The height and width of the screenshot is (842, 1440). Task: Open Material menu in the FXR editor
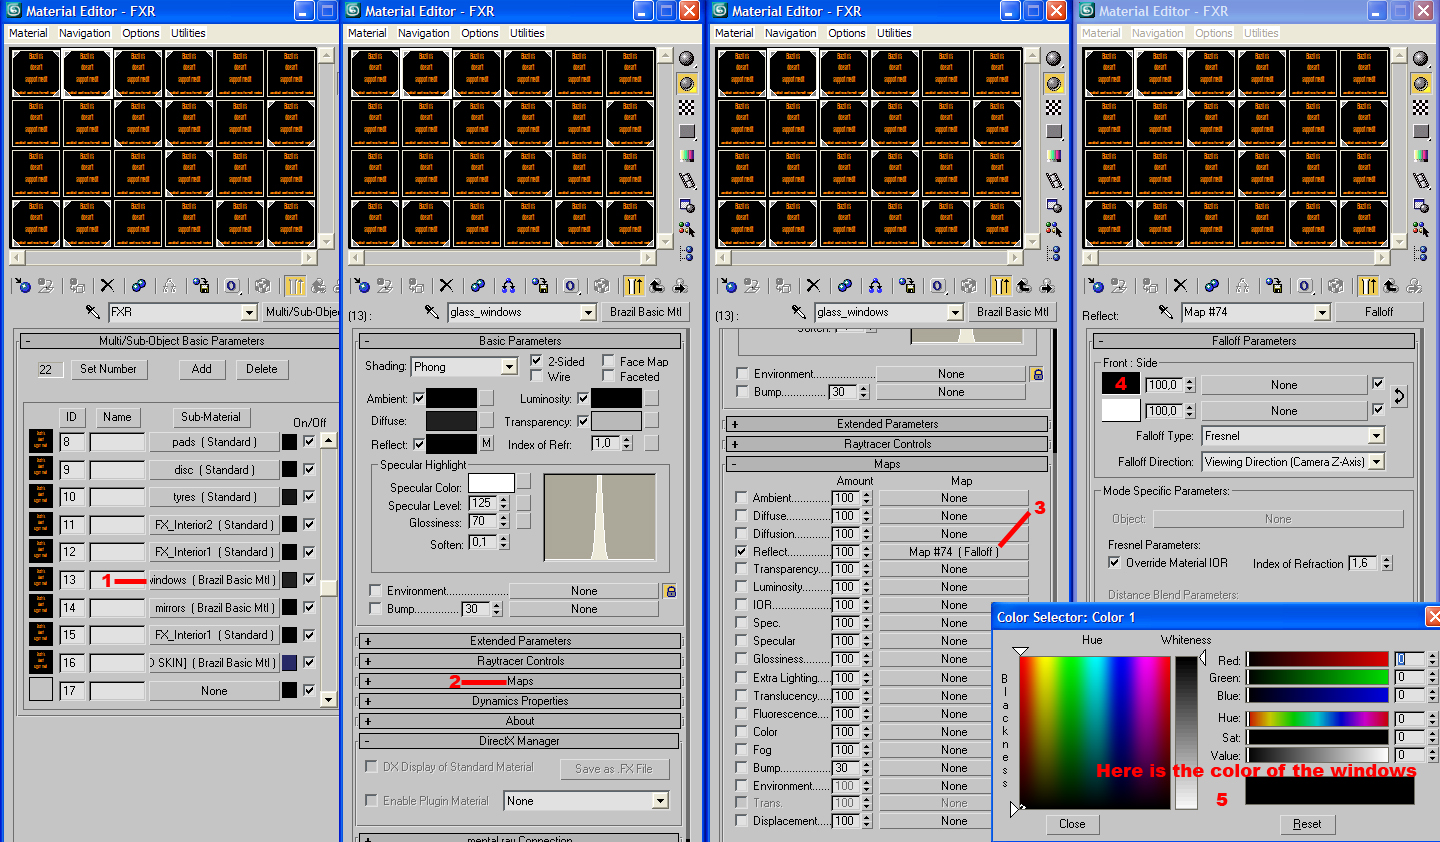tap(28, 33)
